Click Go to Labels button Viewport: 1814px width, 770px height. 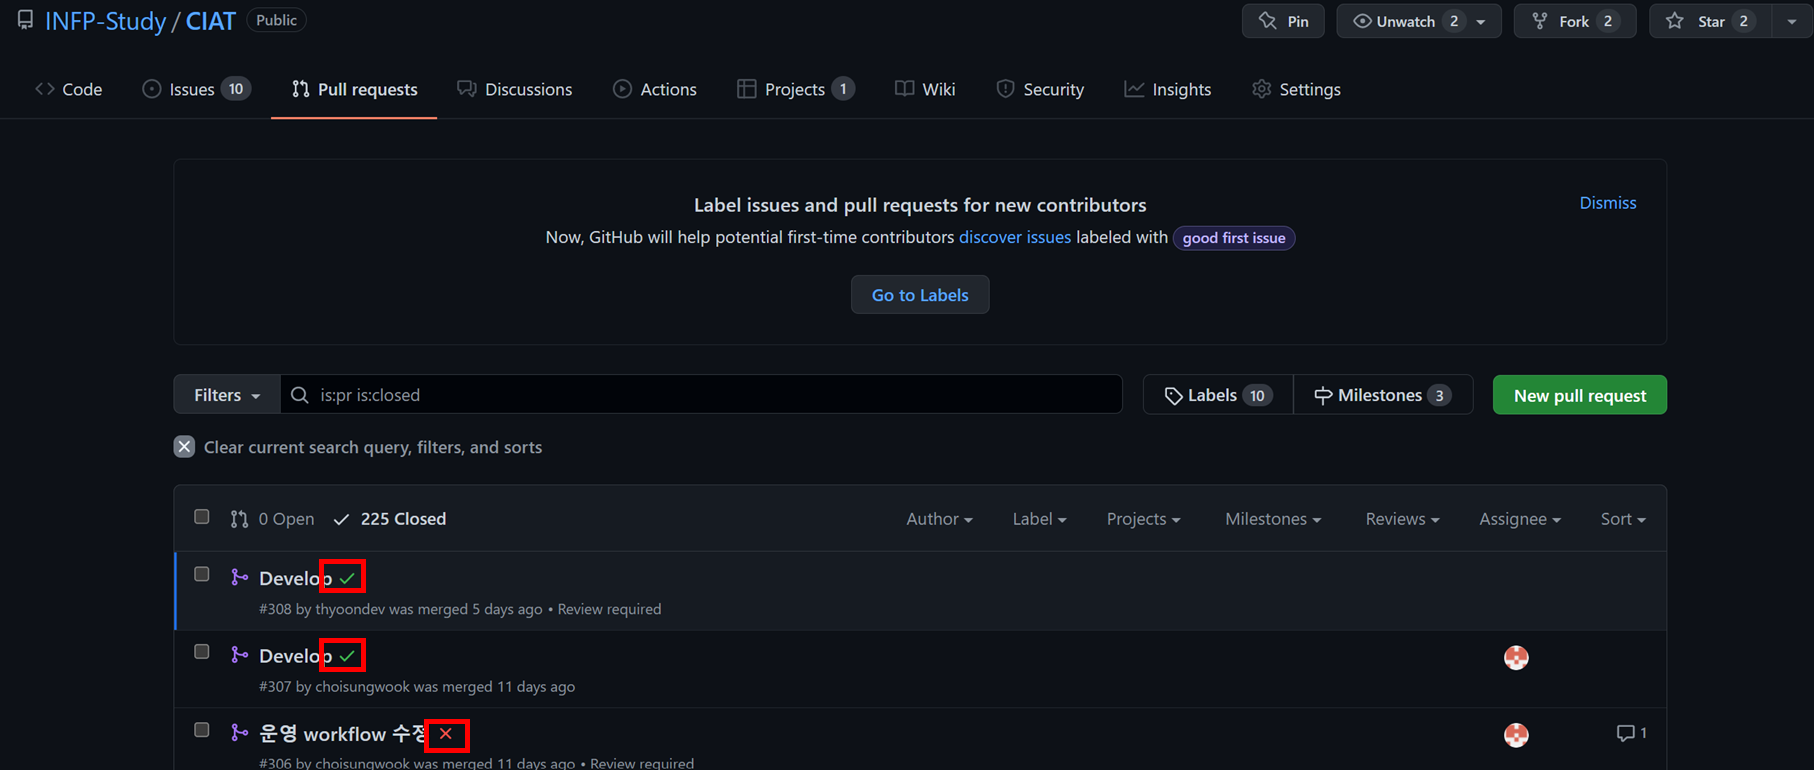click(920, 295)
